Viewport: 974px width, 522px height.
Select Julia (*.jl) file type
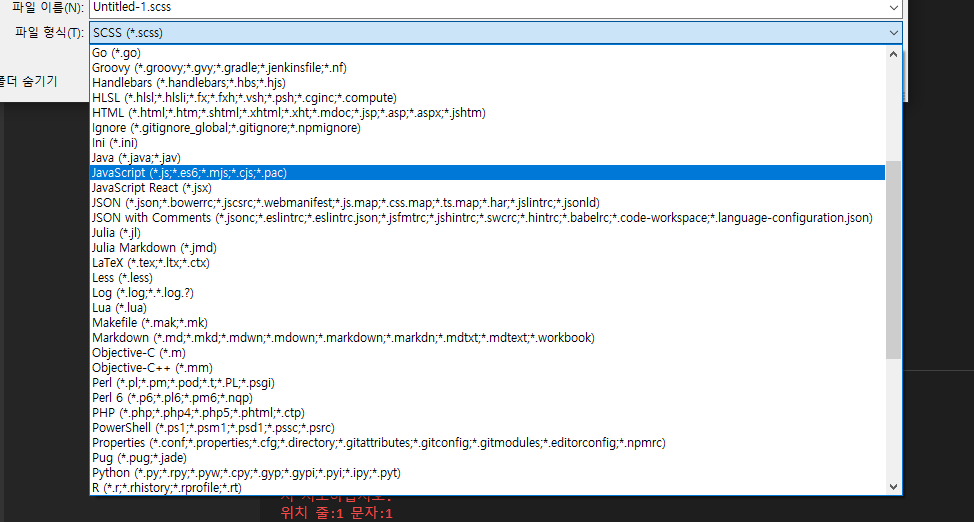click(488, 232)
